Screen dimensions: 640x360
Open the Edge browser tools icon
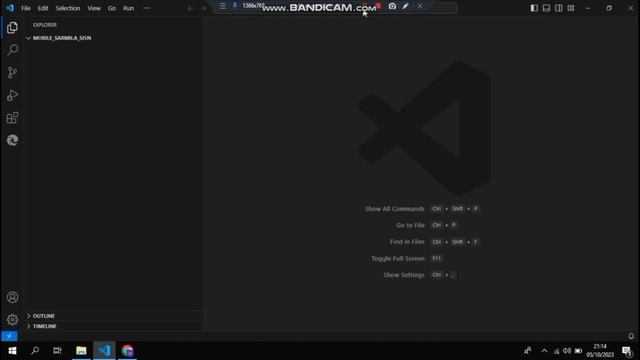click(x=12, y=140)
